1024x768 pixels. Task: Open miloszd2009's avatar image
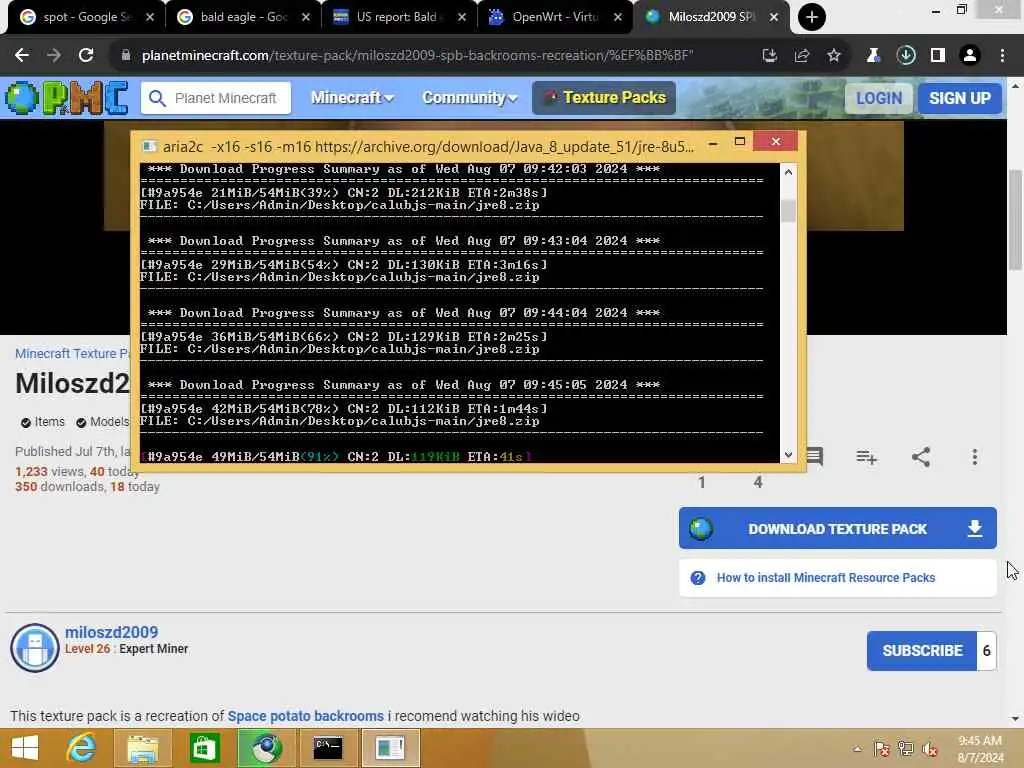click(x=35, y=648)
